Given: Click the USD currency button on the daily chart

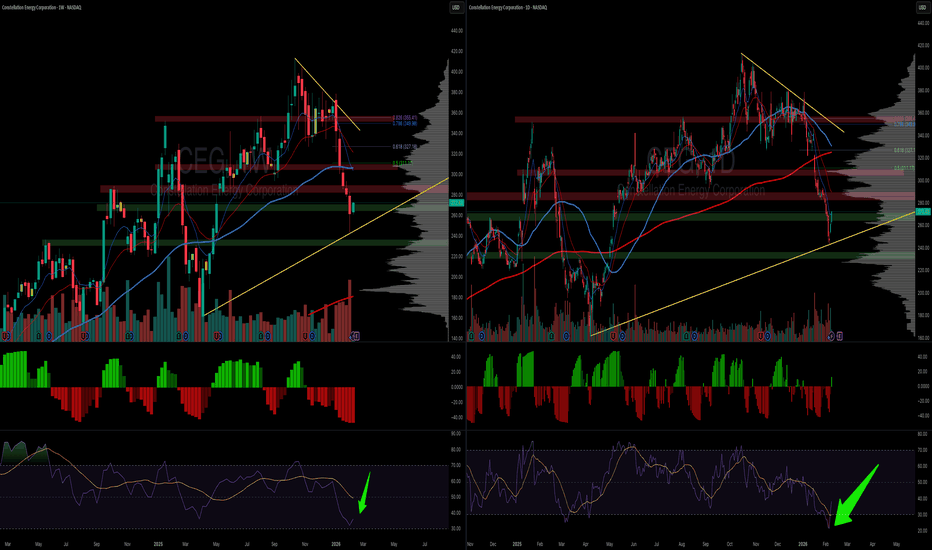Looking at the screenshot, I should pyautogui.click(x=922, y=8).
